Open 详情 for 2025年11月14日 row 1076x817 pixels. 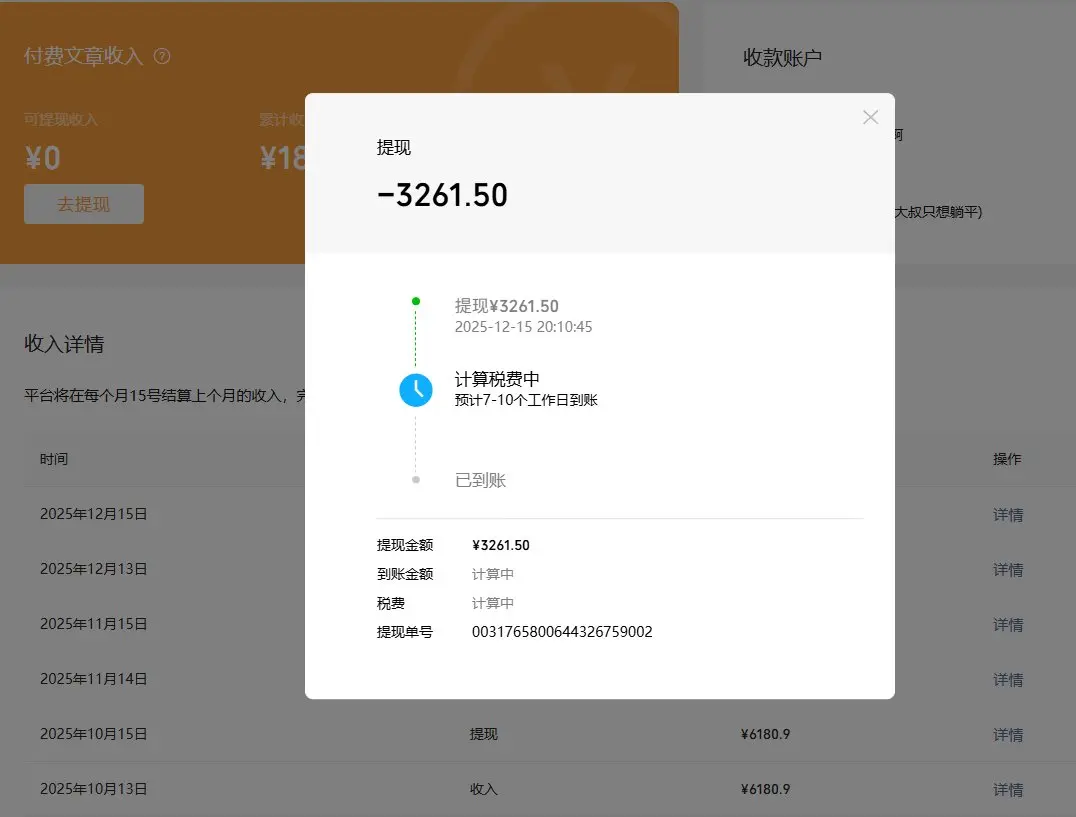[x=1007, y=679]
